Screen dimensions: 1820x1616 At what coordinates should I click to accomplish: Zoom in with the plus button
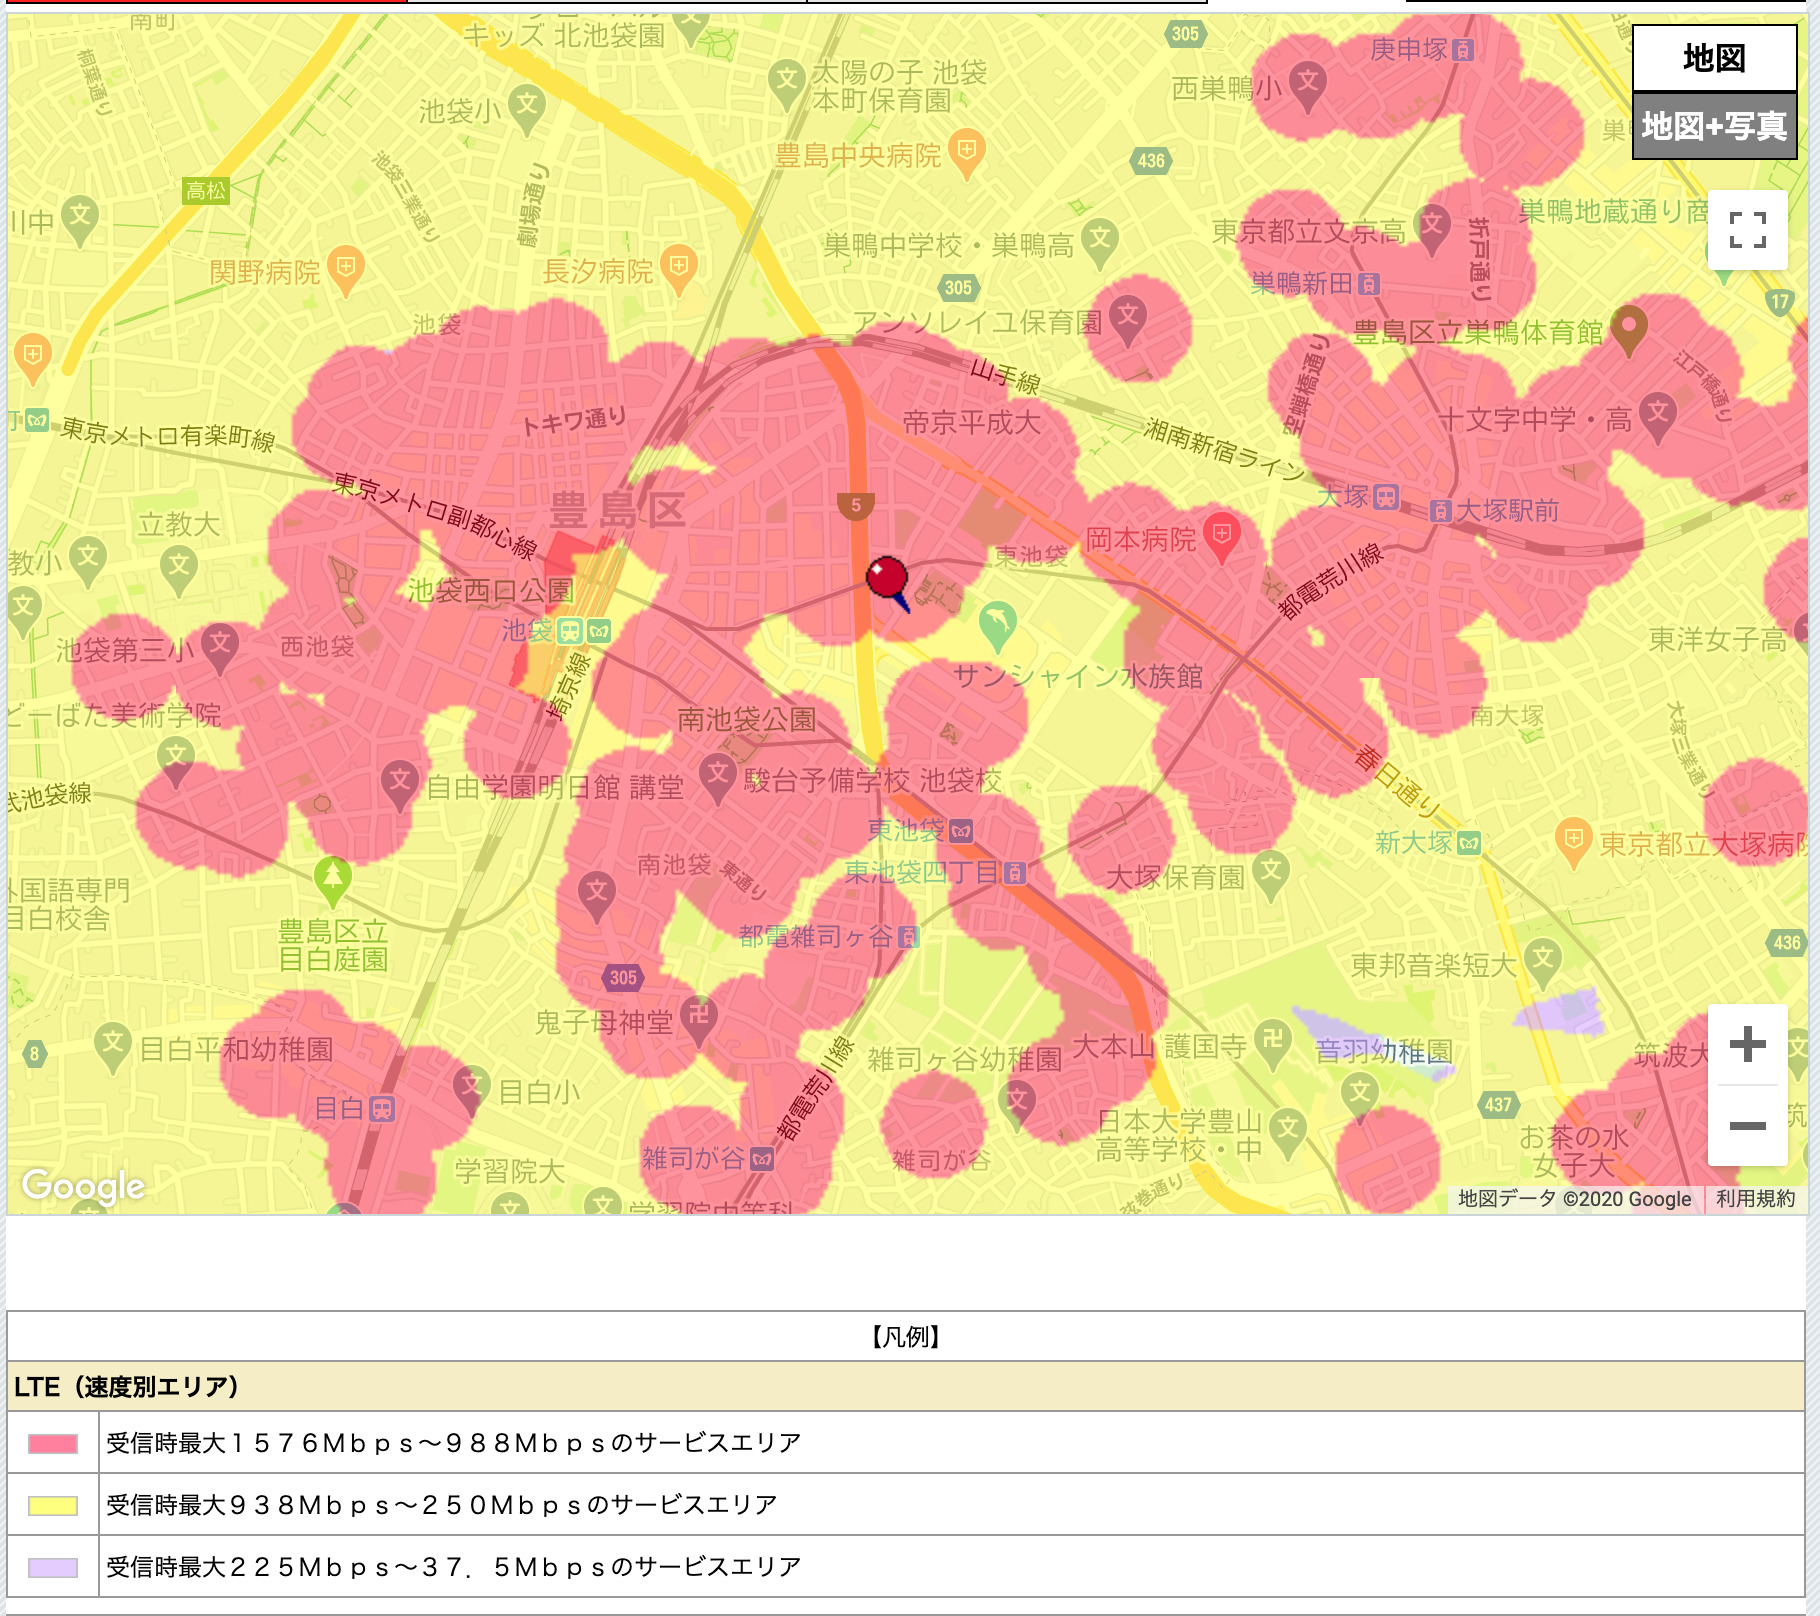(x=1747, y=1045)
